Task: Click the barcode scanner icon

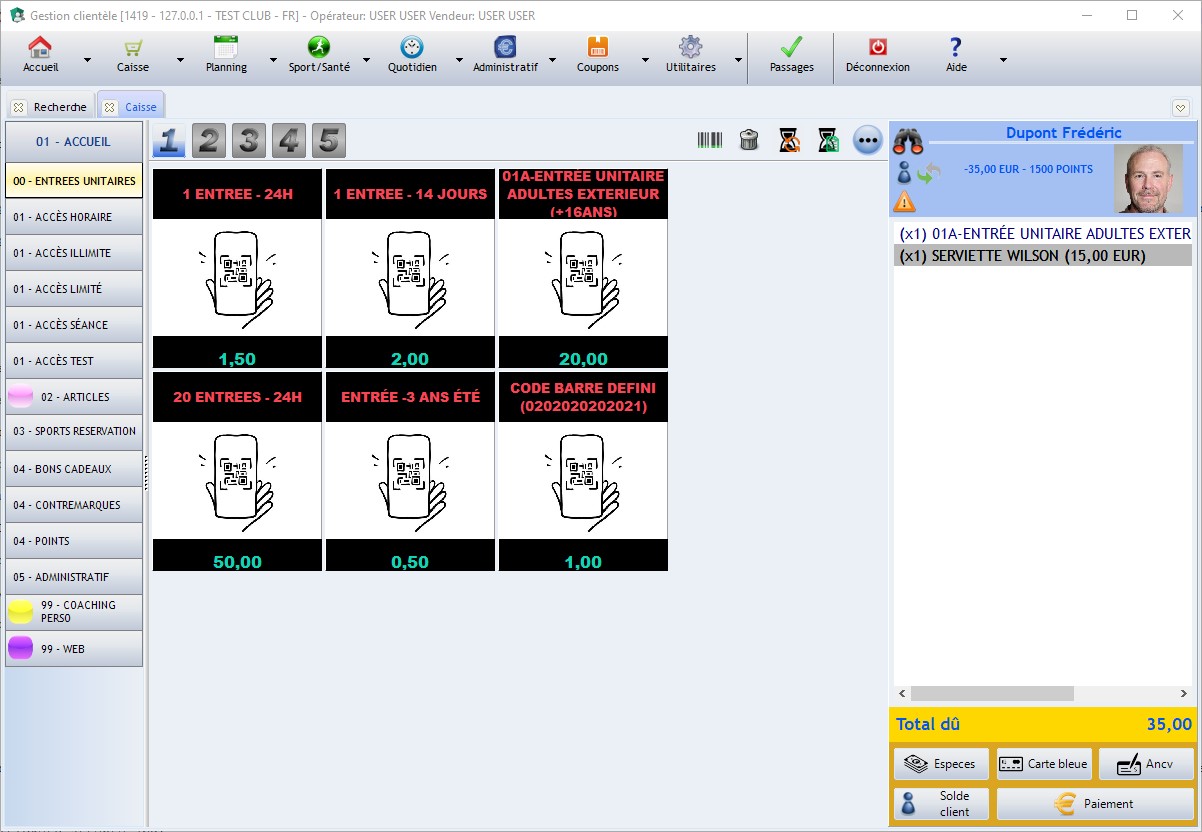Action: [x=709, y=141]
